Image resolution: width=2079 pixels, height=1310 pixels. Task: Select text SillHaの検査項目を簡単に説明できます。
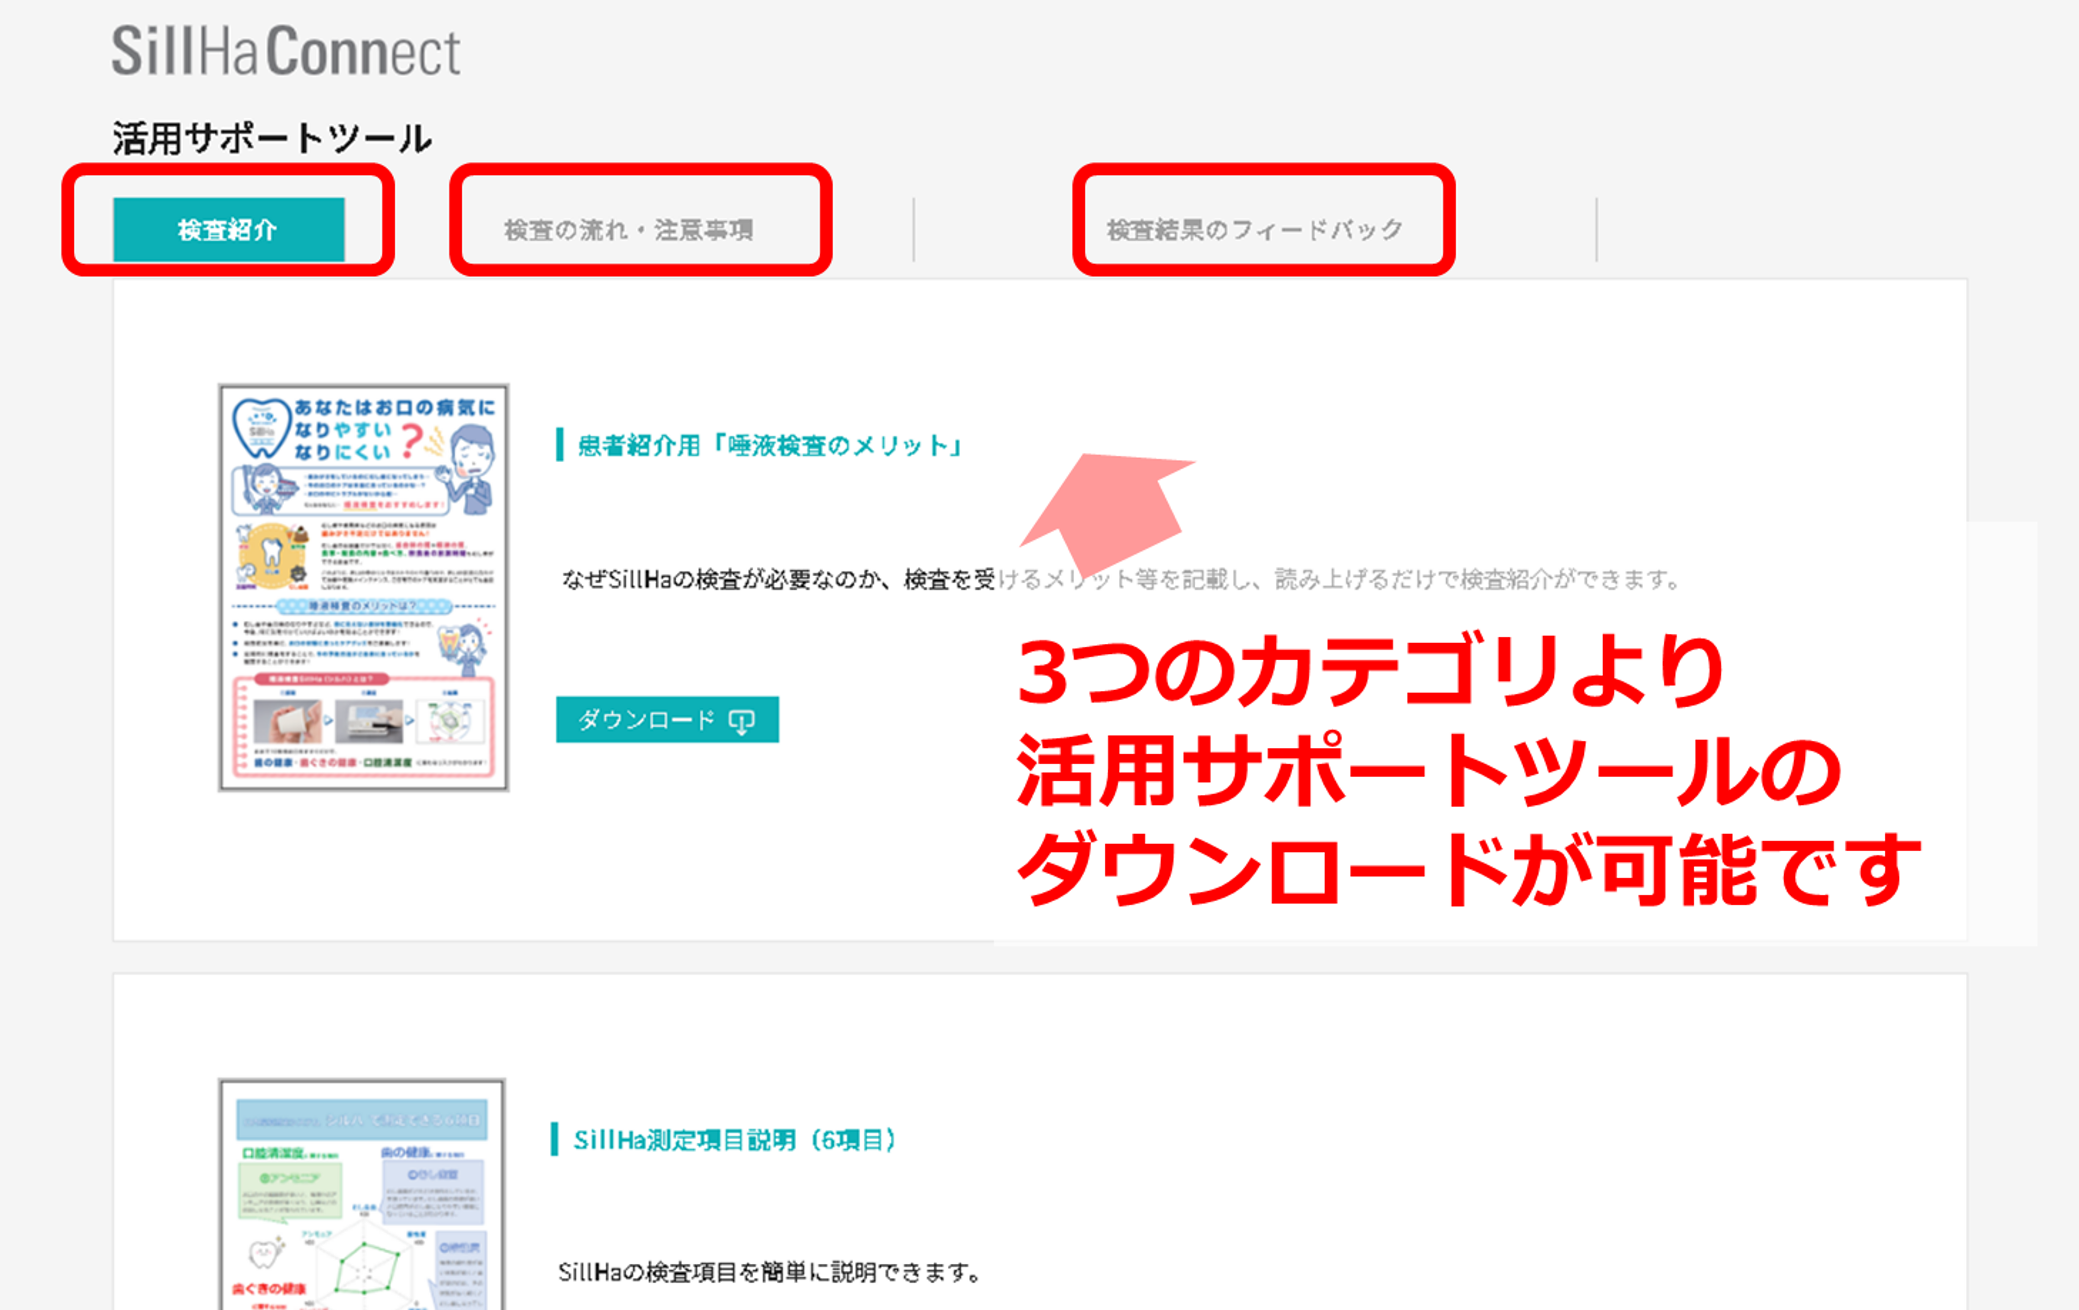tap(770, 1272)
